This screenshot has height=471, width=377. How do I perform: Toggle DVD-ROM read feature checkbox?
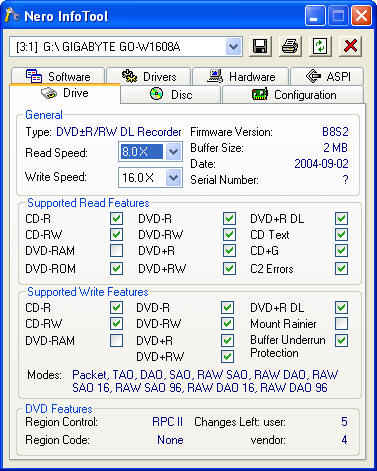point(116,268)
